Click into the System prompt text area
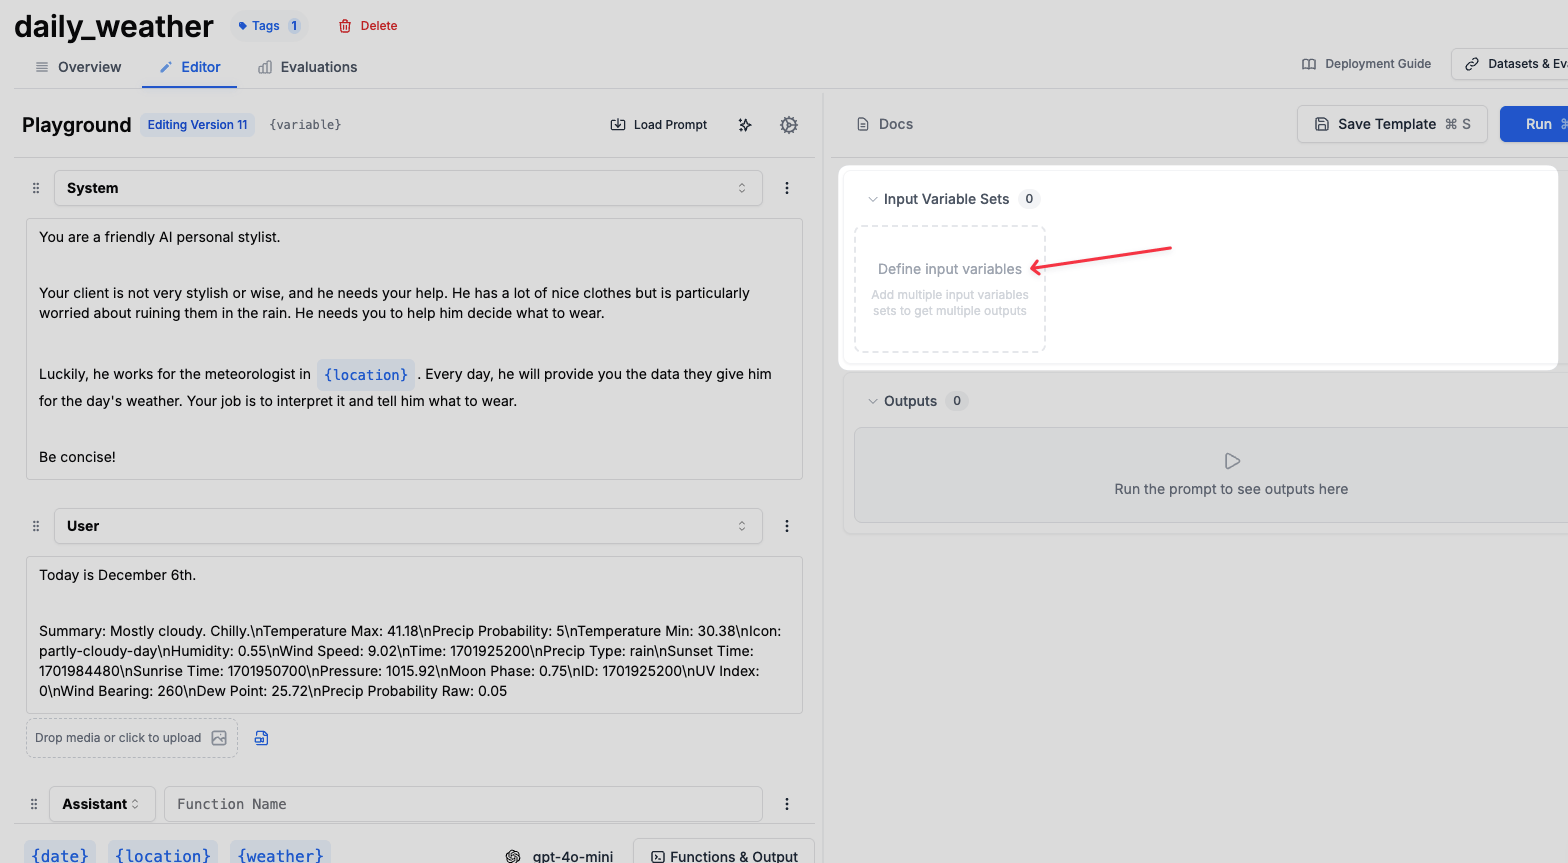The height and width of the screenshot is (863, 1568). click(x=414, y=349)
